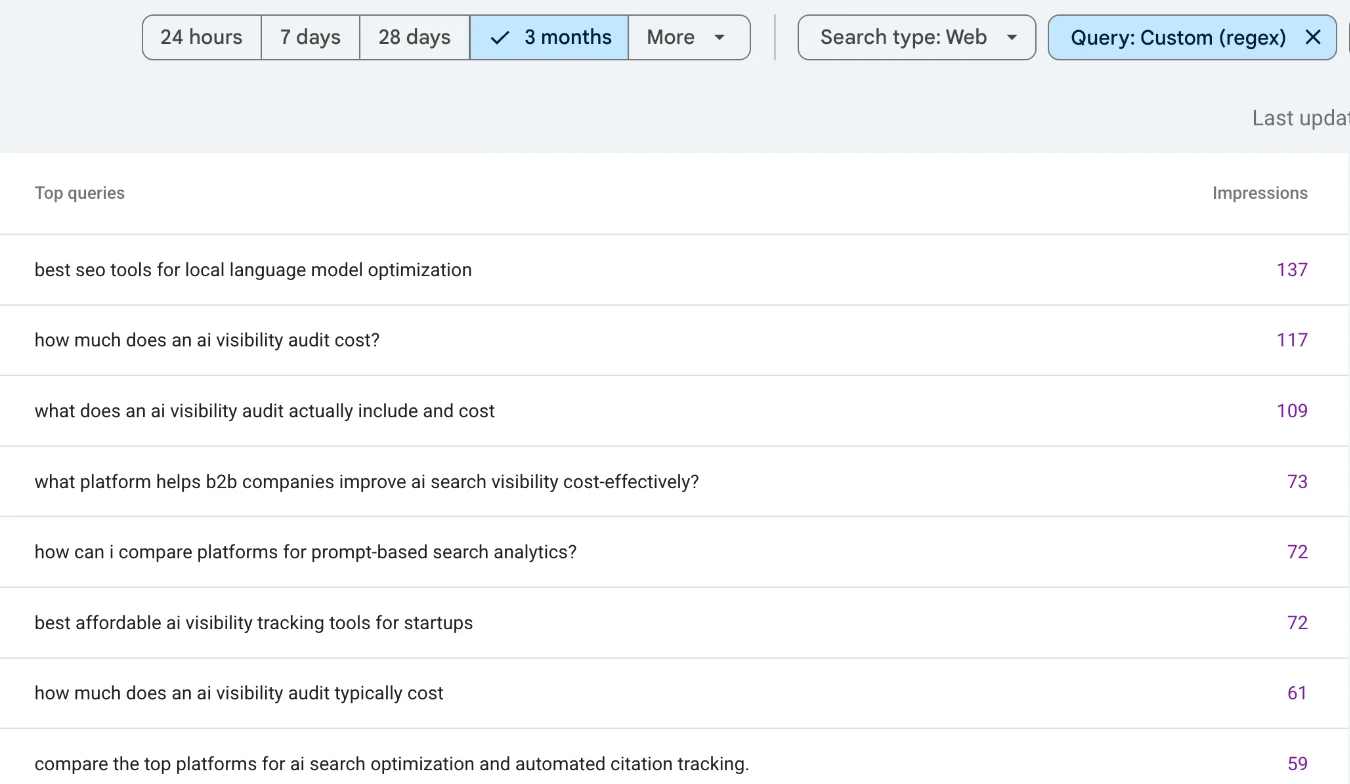Select 'best affordable ai visibility tracking tools for startups'
Viewport: 1350px width, 784px height.
tap(254, 623)
